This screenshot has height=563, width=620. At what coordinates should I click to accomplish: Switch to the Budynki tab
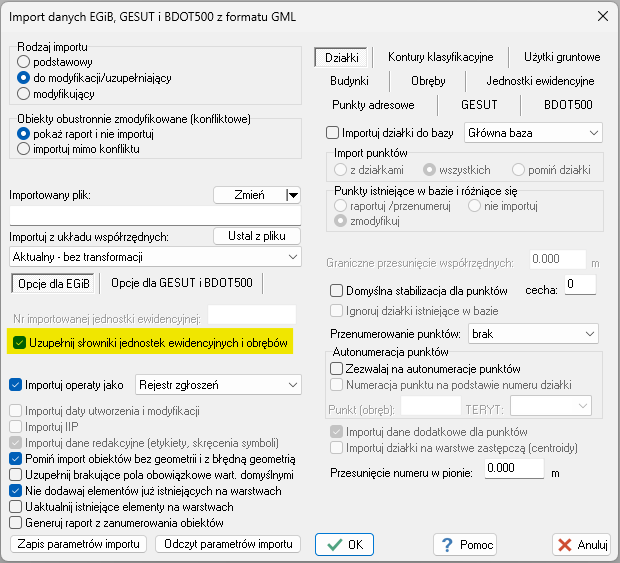(x=349, y=81)
